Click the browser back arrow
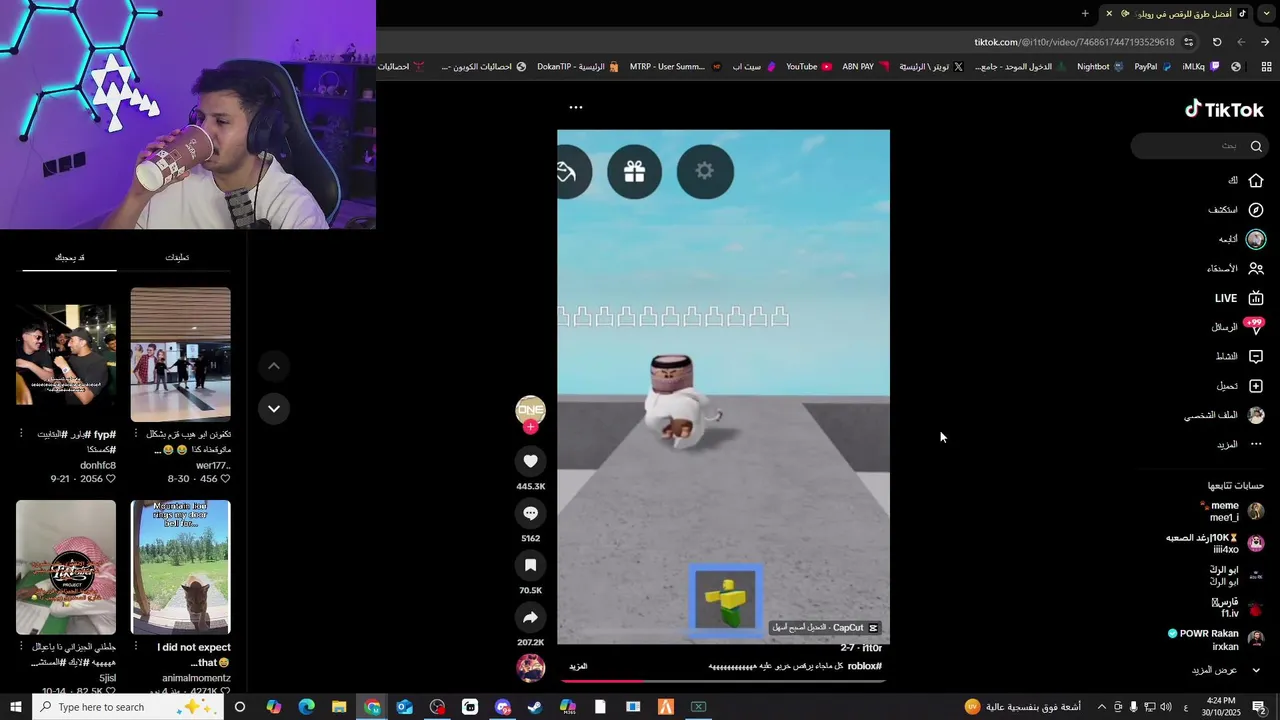This screenshot has height=720, width=1280. pyautogui.click(x=1265, y=42)
